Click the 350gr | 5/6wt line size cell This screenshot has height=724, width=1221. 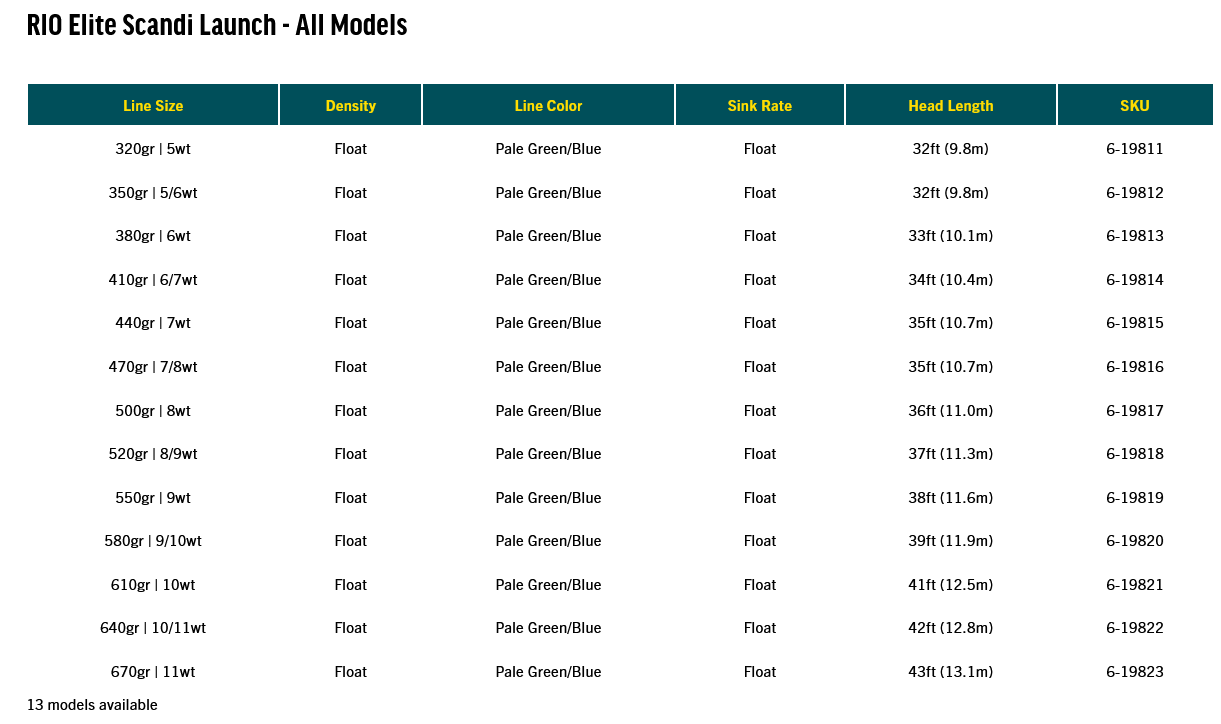[x=153, y=193]
